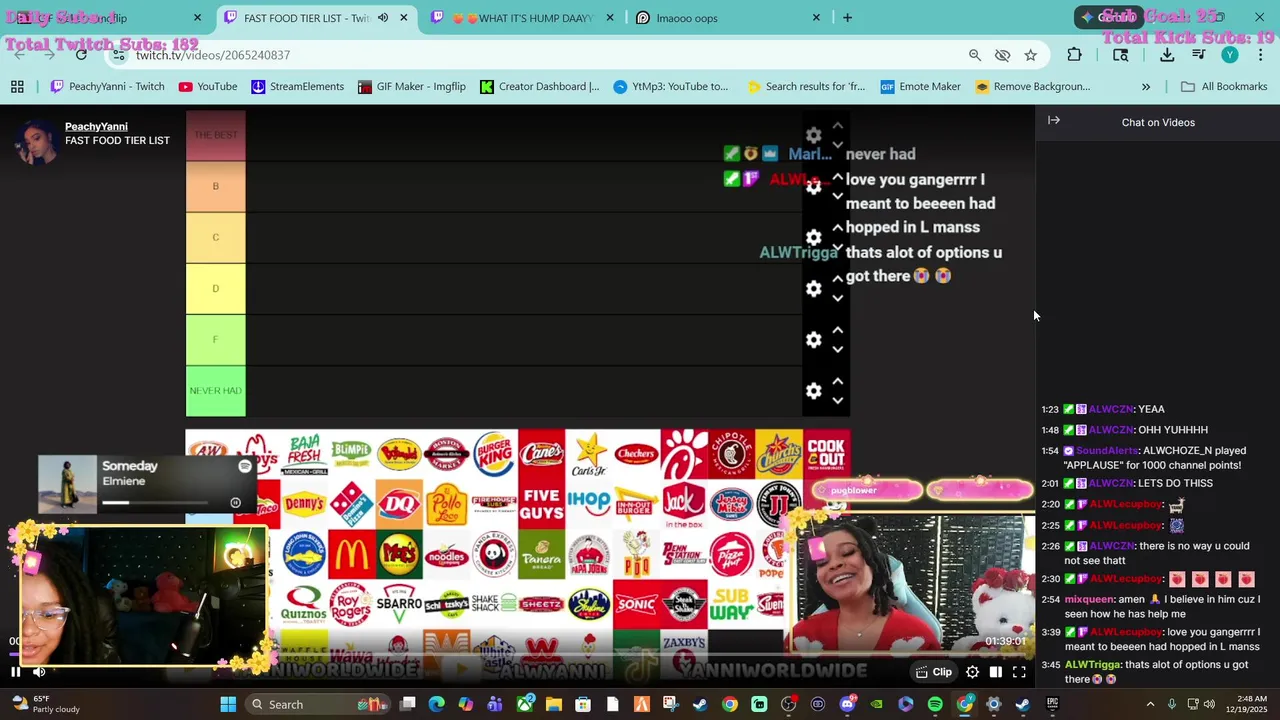
Task: Open Discord from the taskbar
Action: point(848,704)
